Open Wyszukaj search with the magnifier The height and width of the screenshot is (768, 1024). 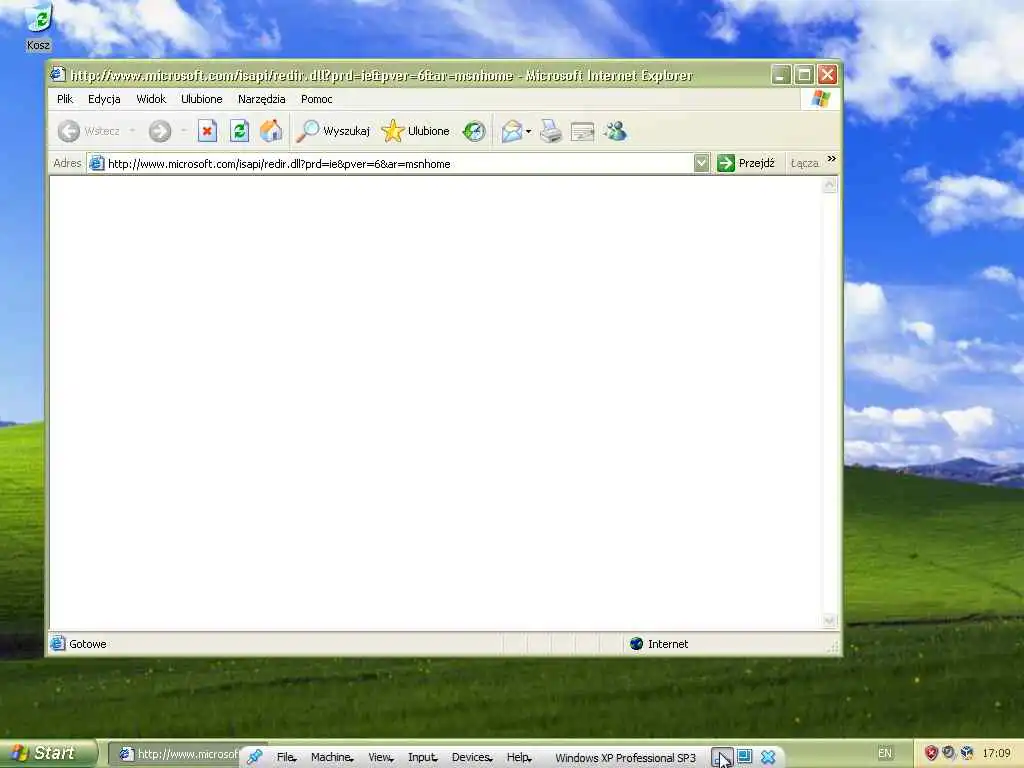(333, 131)
